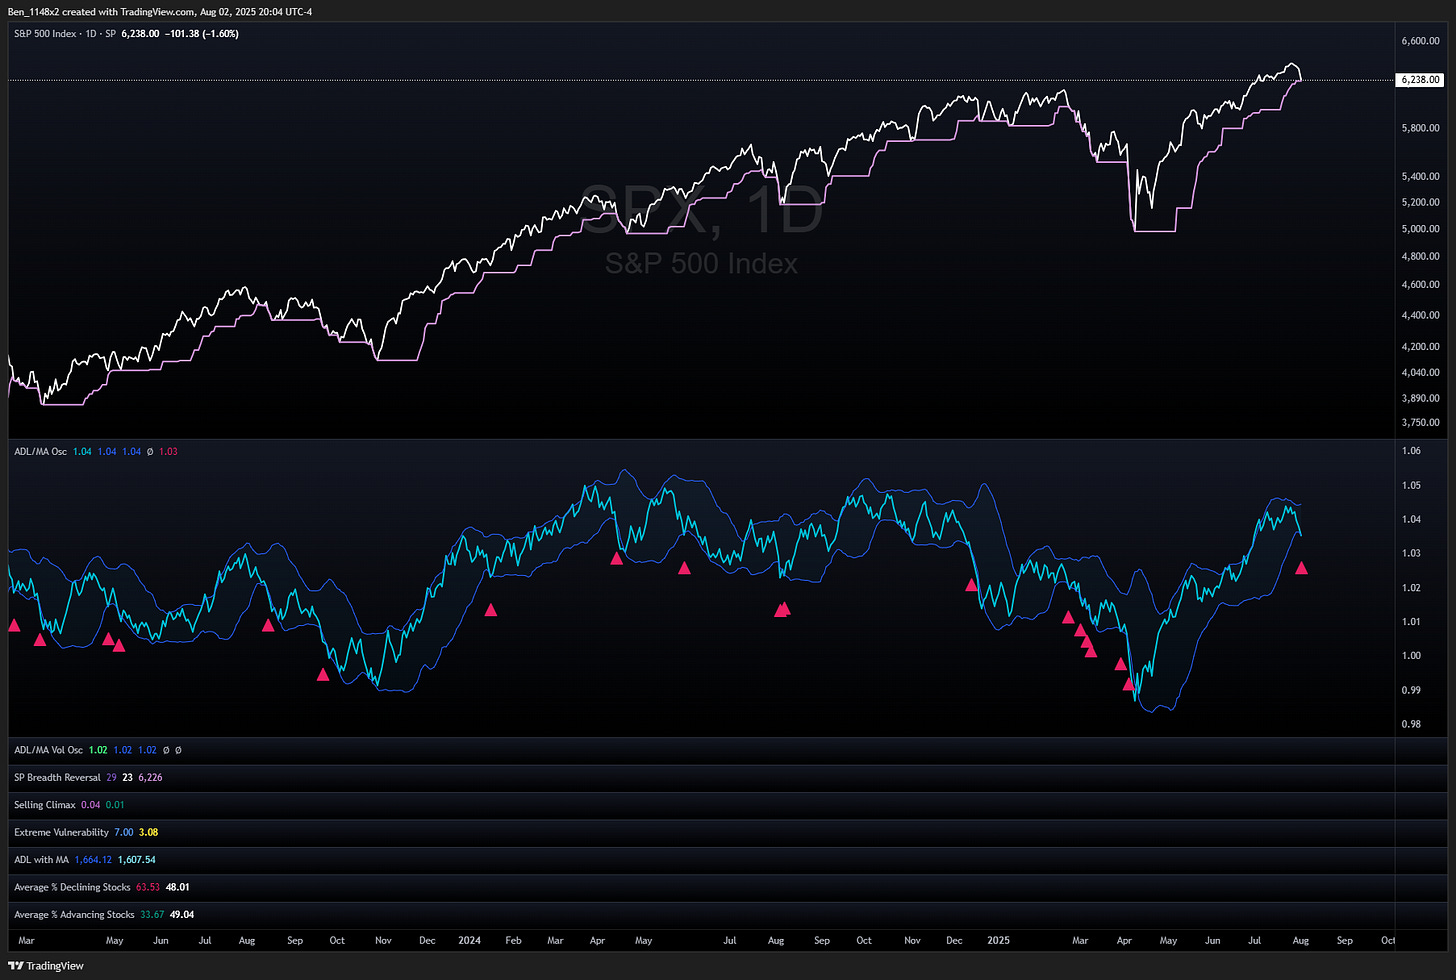This screenshot has height=980, width=1456.
Task: Click the Aug label at the right of the time axis
Action: pos(1300,941)
